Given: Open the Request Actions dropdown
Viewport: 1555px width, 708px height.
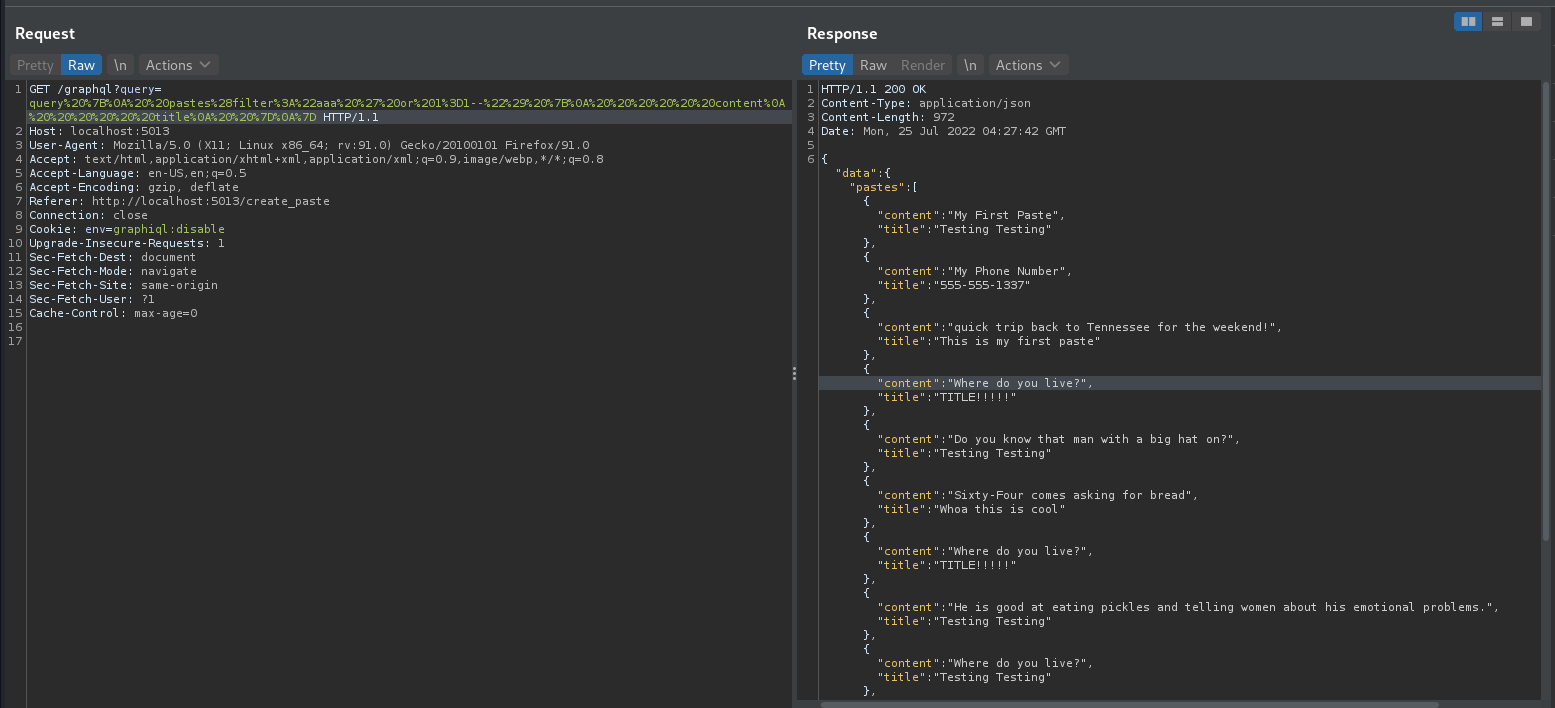Looking at the screenshot, I should (177, 64).
